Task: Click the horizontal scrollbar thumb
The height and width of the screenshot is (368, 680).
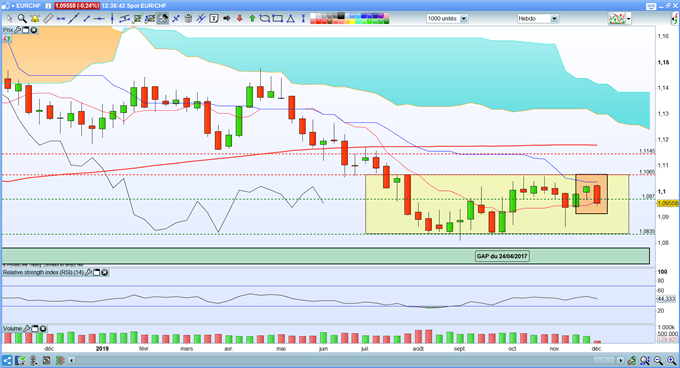Action: (604, 360)
